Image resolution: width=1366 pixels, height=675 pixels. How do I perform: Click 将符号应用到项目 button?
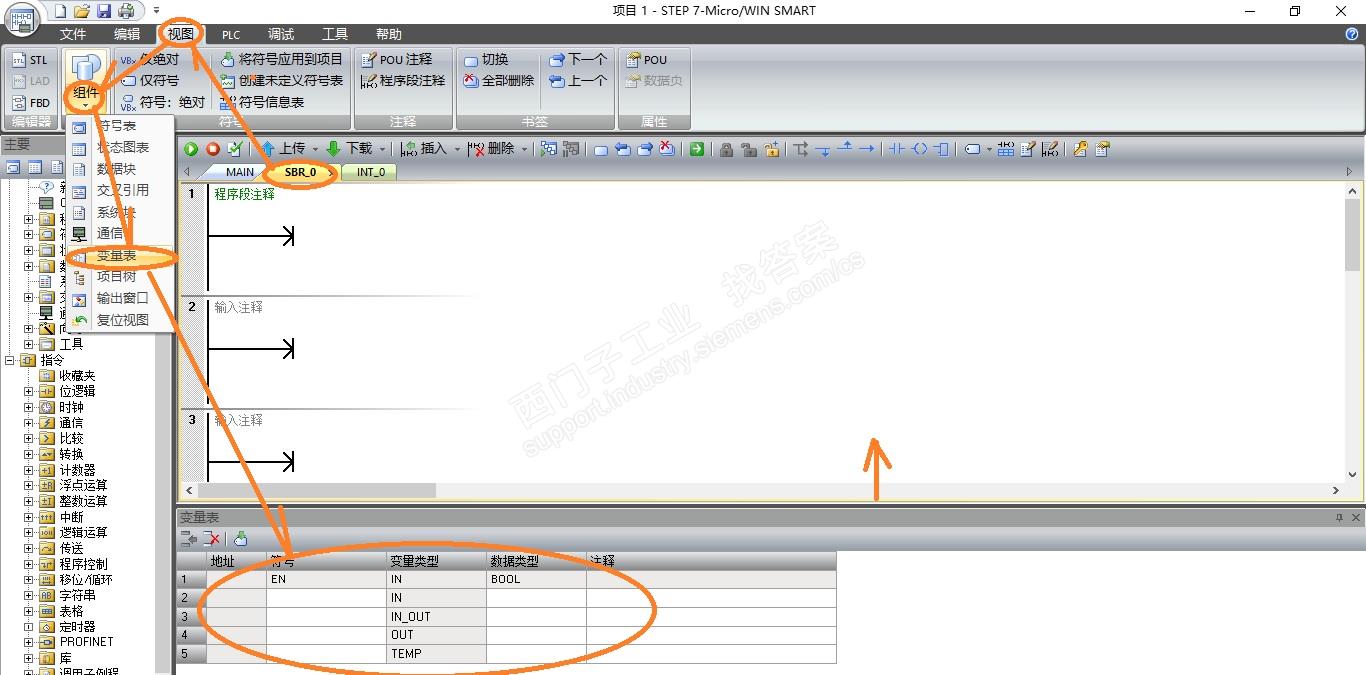pos(281,59)
